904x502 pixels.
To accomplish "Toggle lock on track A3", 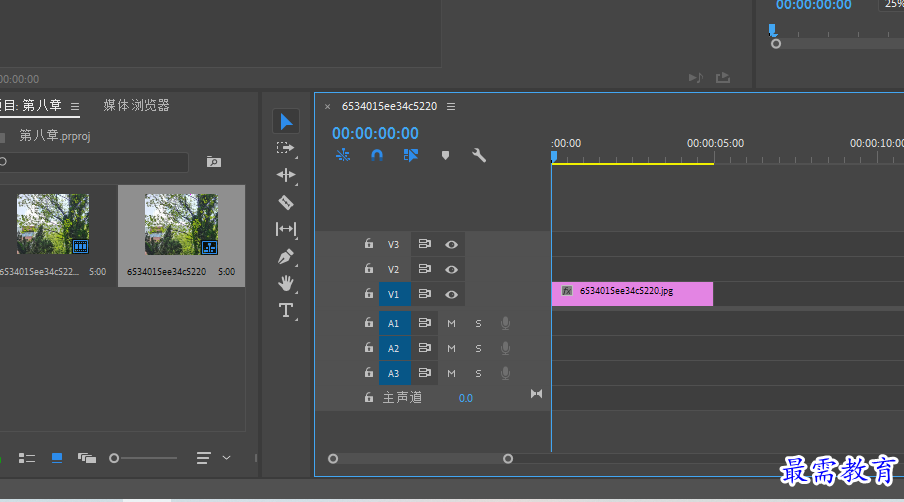I will 369,373.
